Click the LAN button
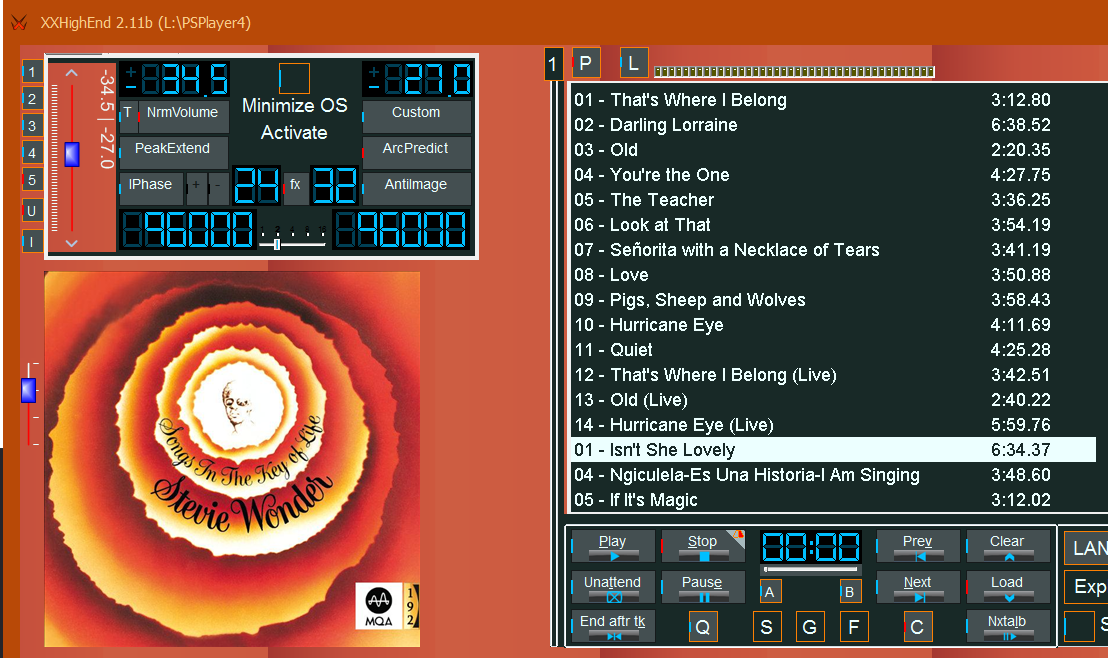 coord(1086,548)
